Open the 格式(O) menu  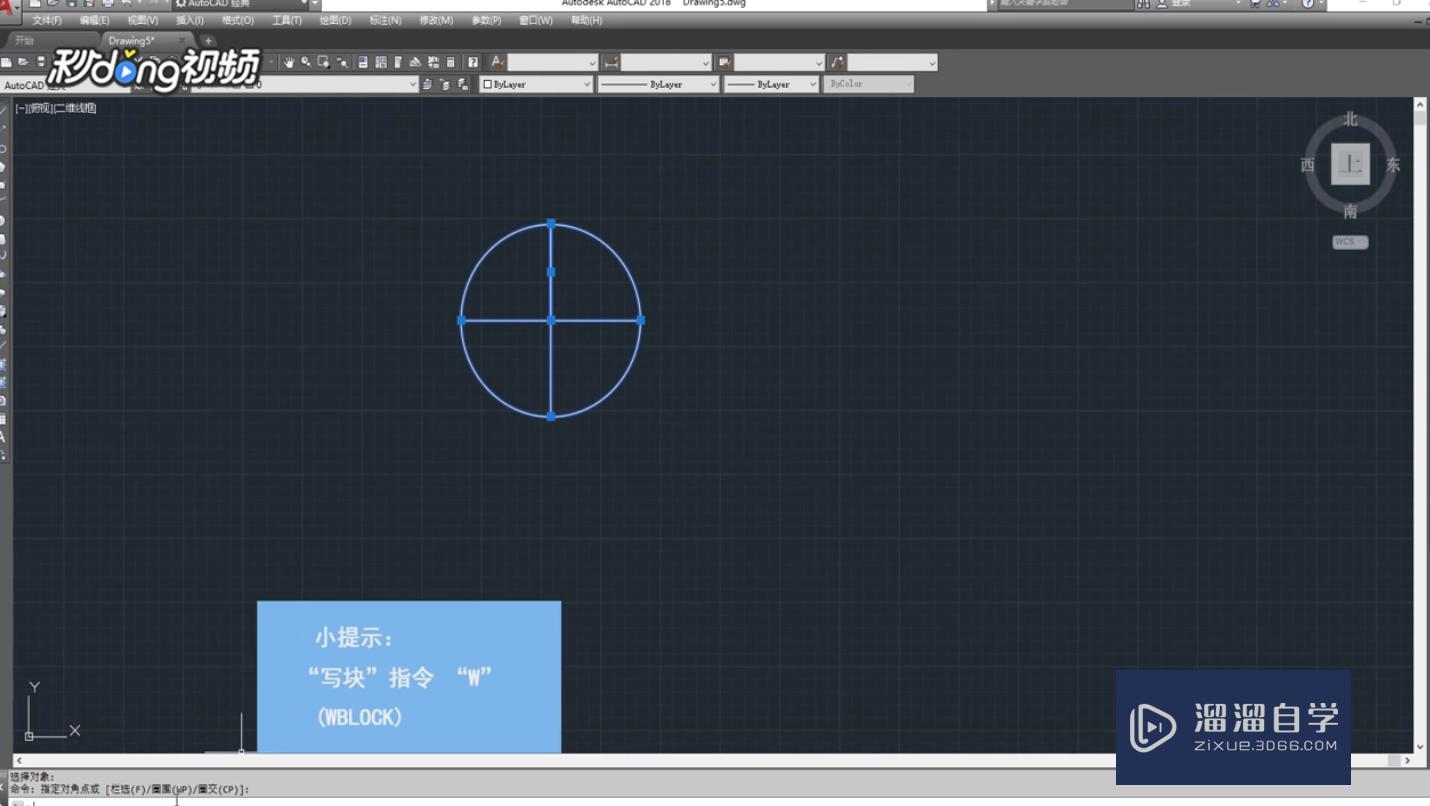click(238, 20)
